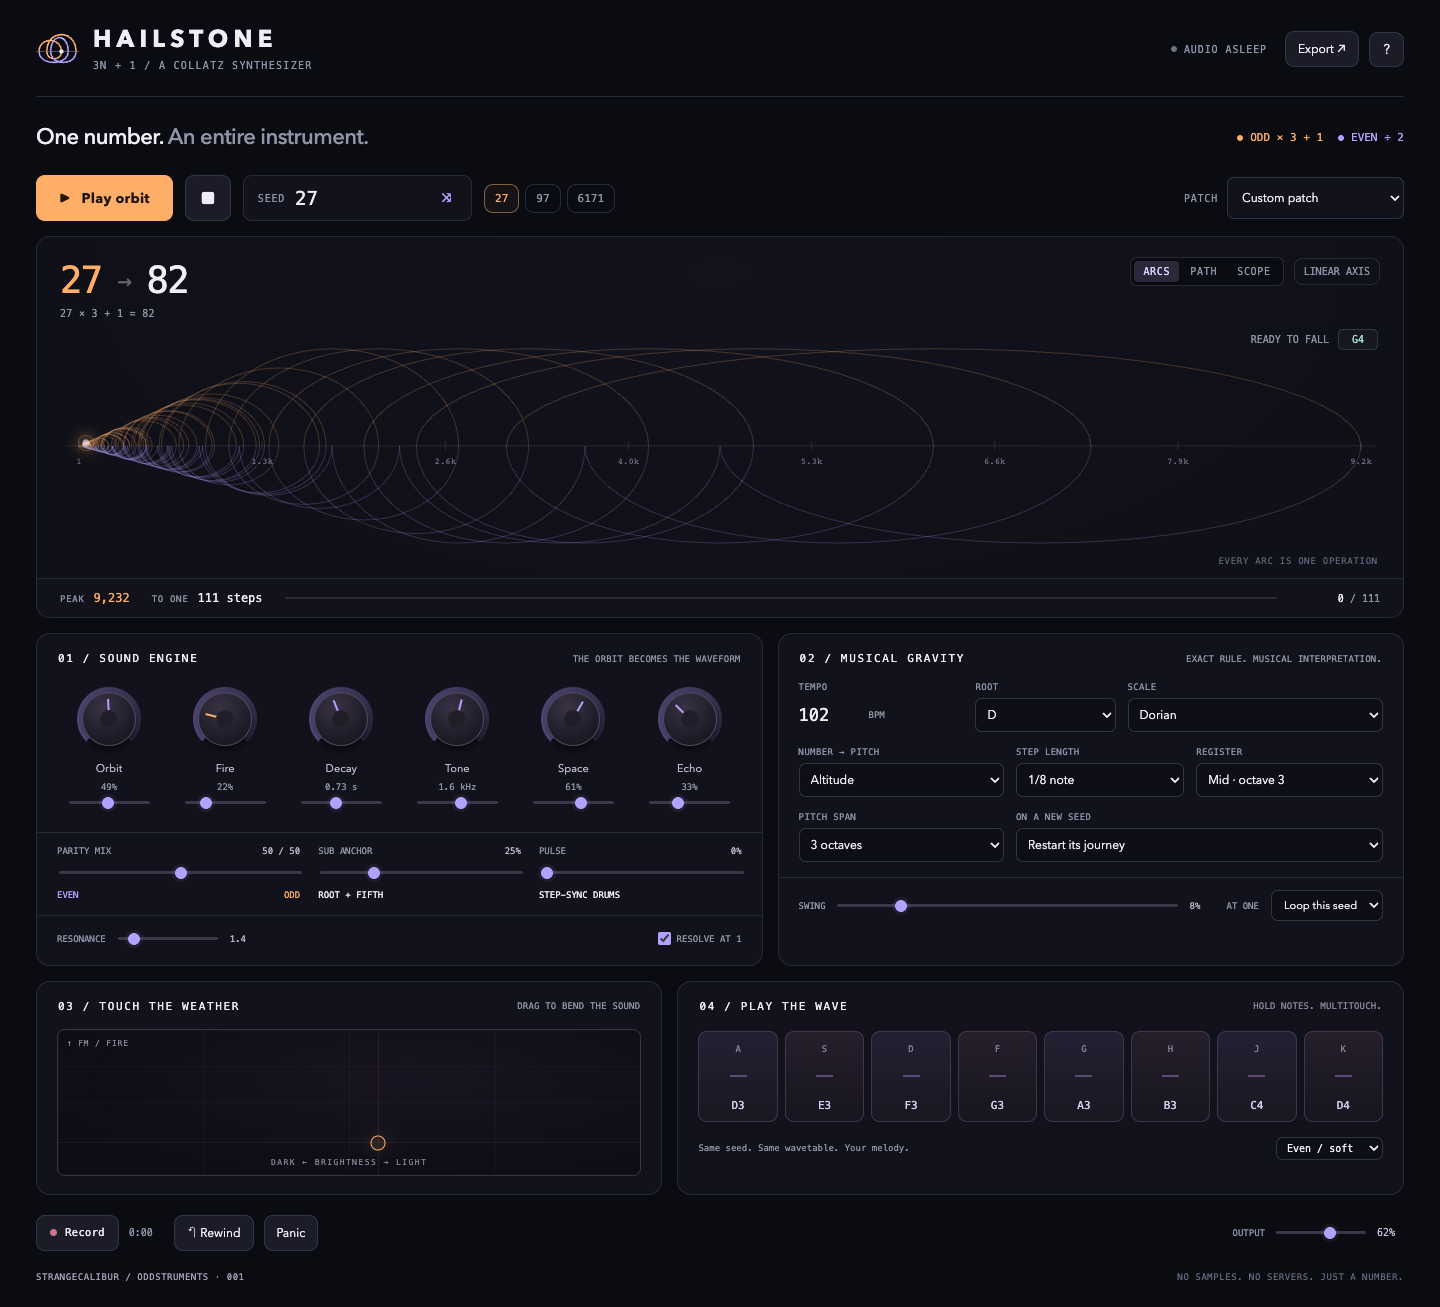This screenshot has width=1440, height=1307.
Task: Select preset seed 97
Action: [543, 198]
